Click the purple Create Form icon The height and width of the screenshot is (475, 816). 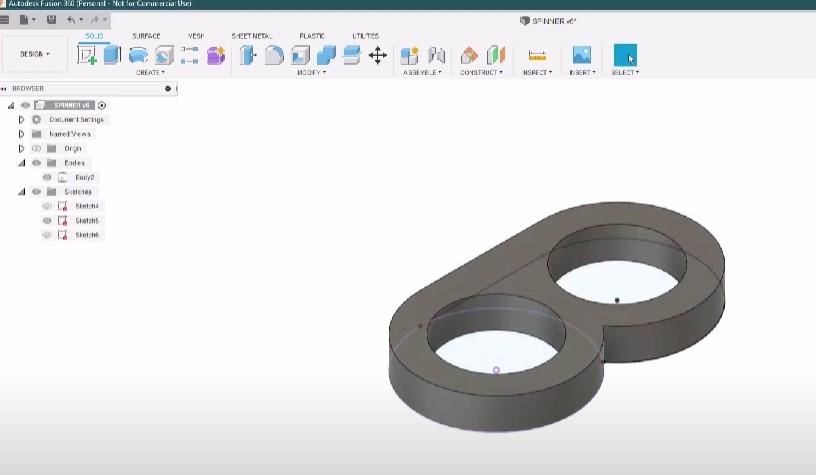(215, 55)
